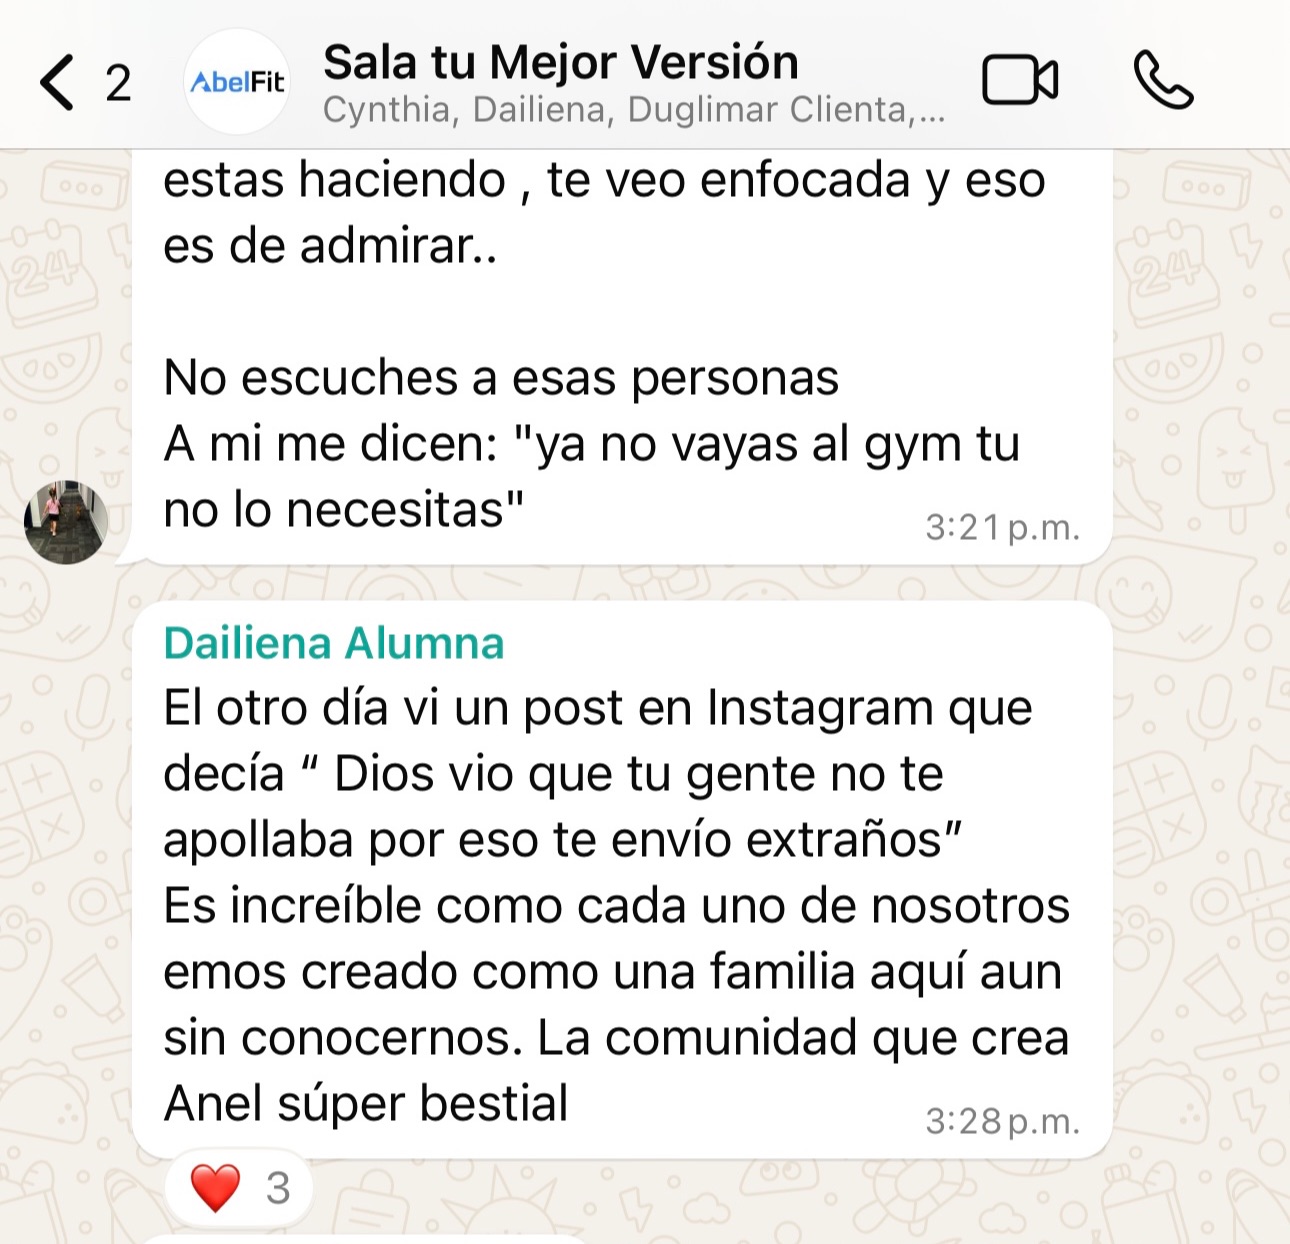Tap the back arrow to return to chats
The width and height of the screenshot is (1290, 1244).
coord(57,82)
